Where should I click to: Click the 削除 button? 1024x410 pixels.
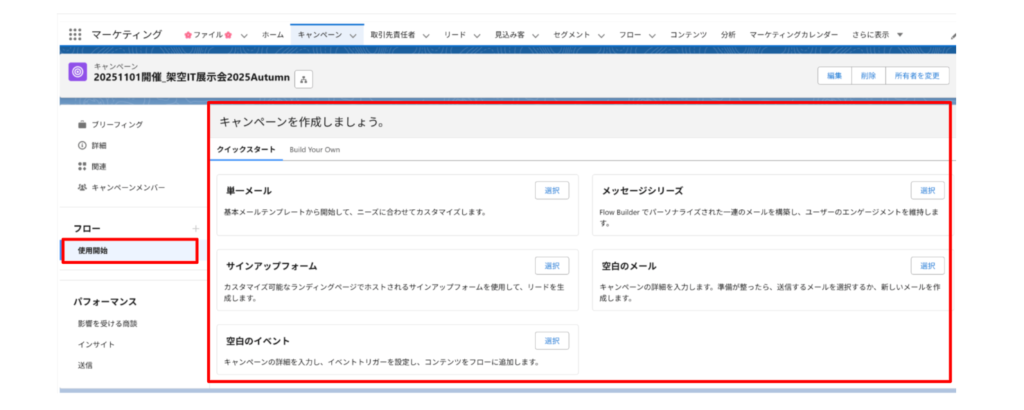pyautogui.click(x=869, y=76)
